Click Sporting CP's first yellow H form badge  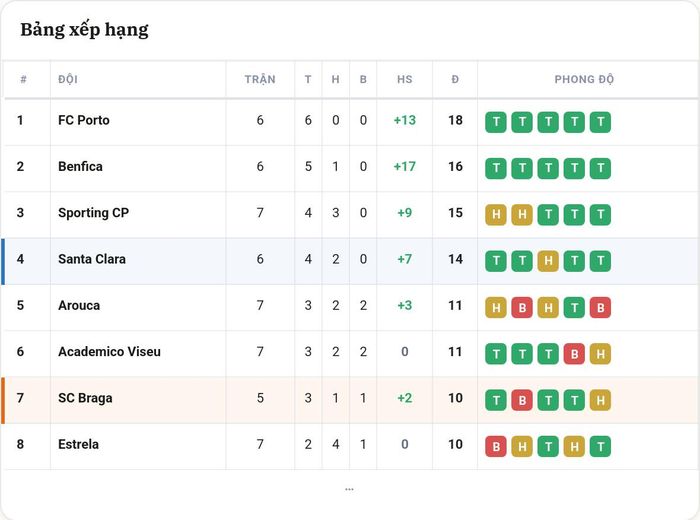point(496,215)
